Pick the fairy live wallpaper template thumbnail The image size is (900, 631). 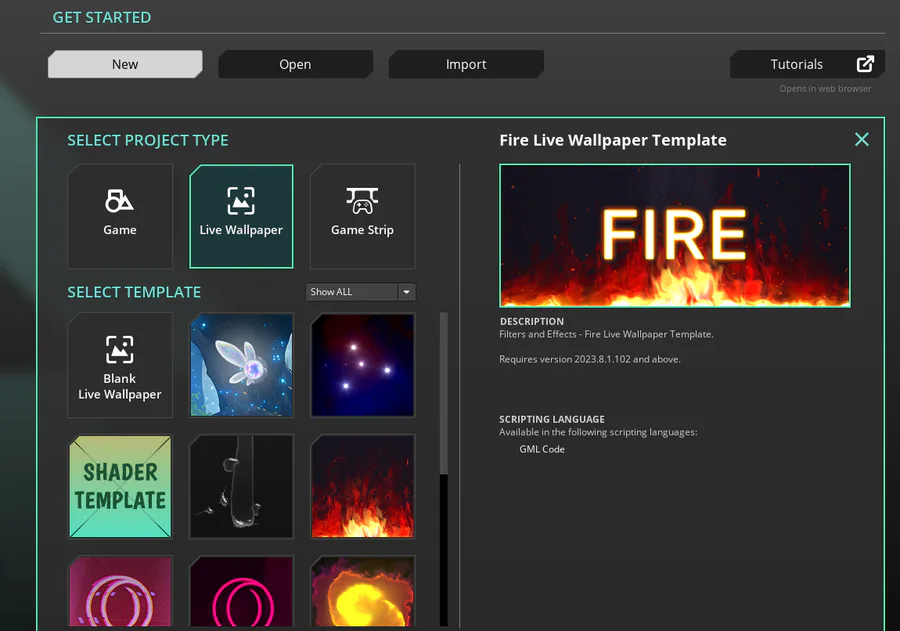tap(242, 365)
